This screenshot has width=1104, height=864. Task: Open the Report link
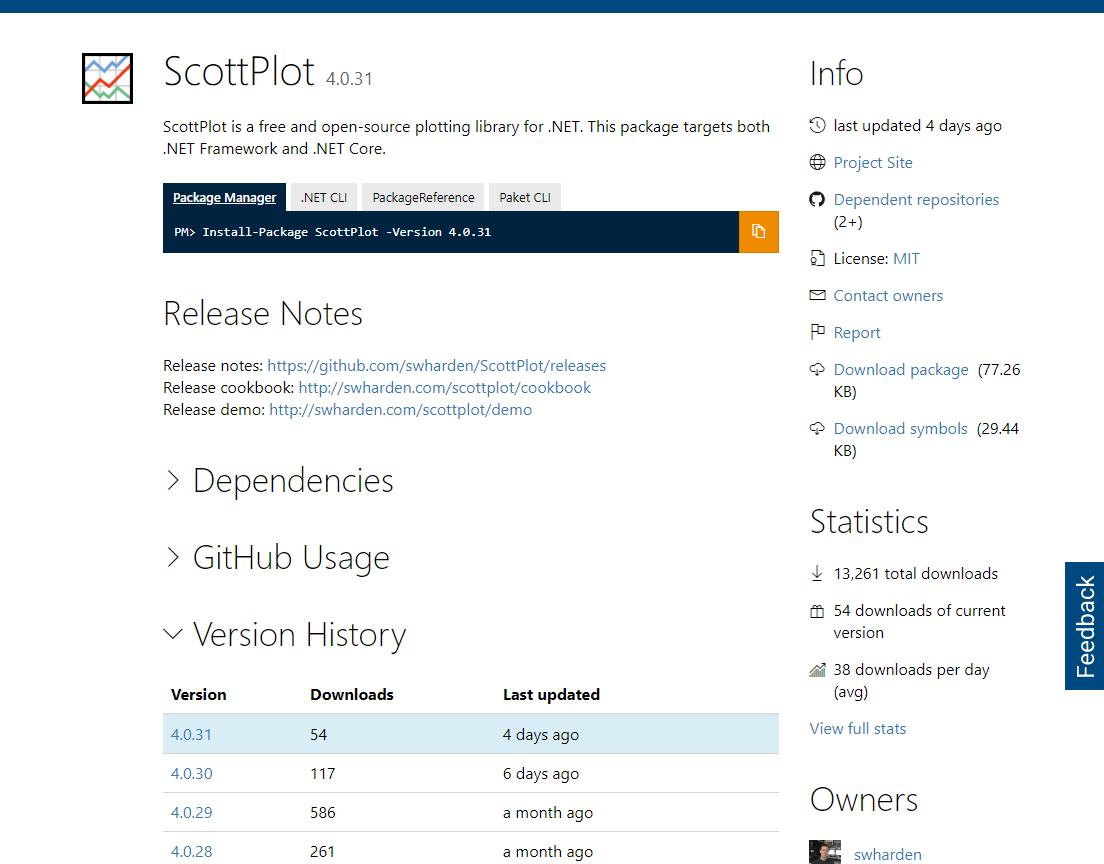click(857, 332)
